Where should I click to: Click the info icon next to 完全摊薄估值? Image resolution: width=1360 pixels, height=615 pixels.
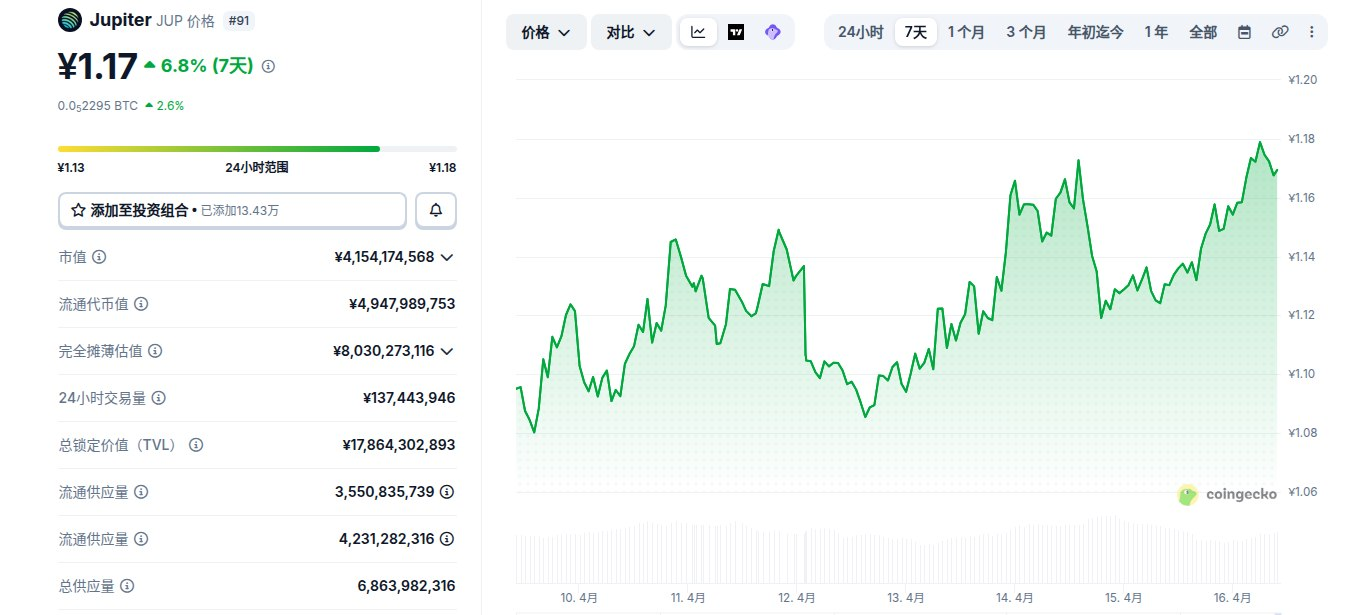pyautogui.click(x=155, y=351)
